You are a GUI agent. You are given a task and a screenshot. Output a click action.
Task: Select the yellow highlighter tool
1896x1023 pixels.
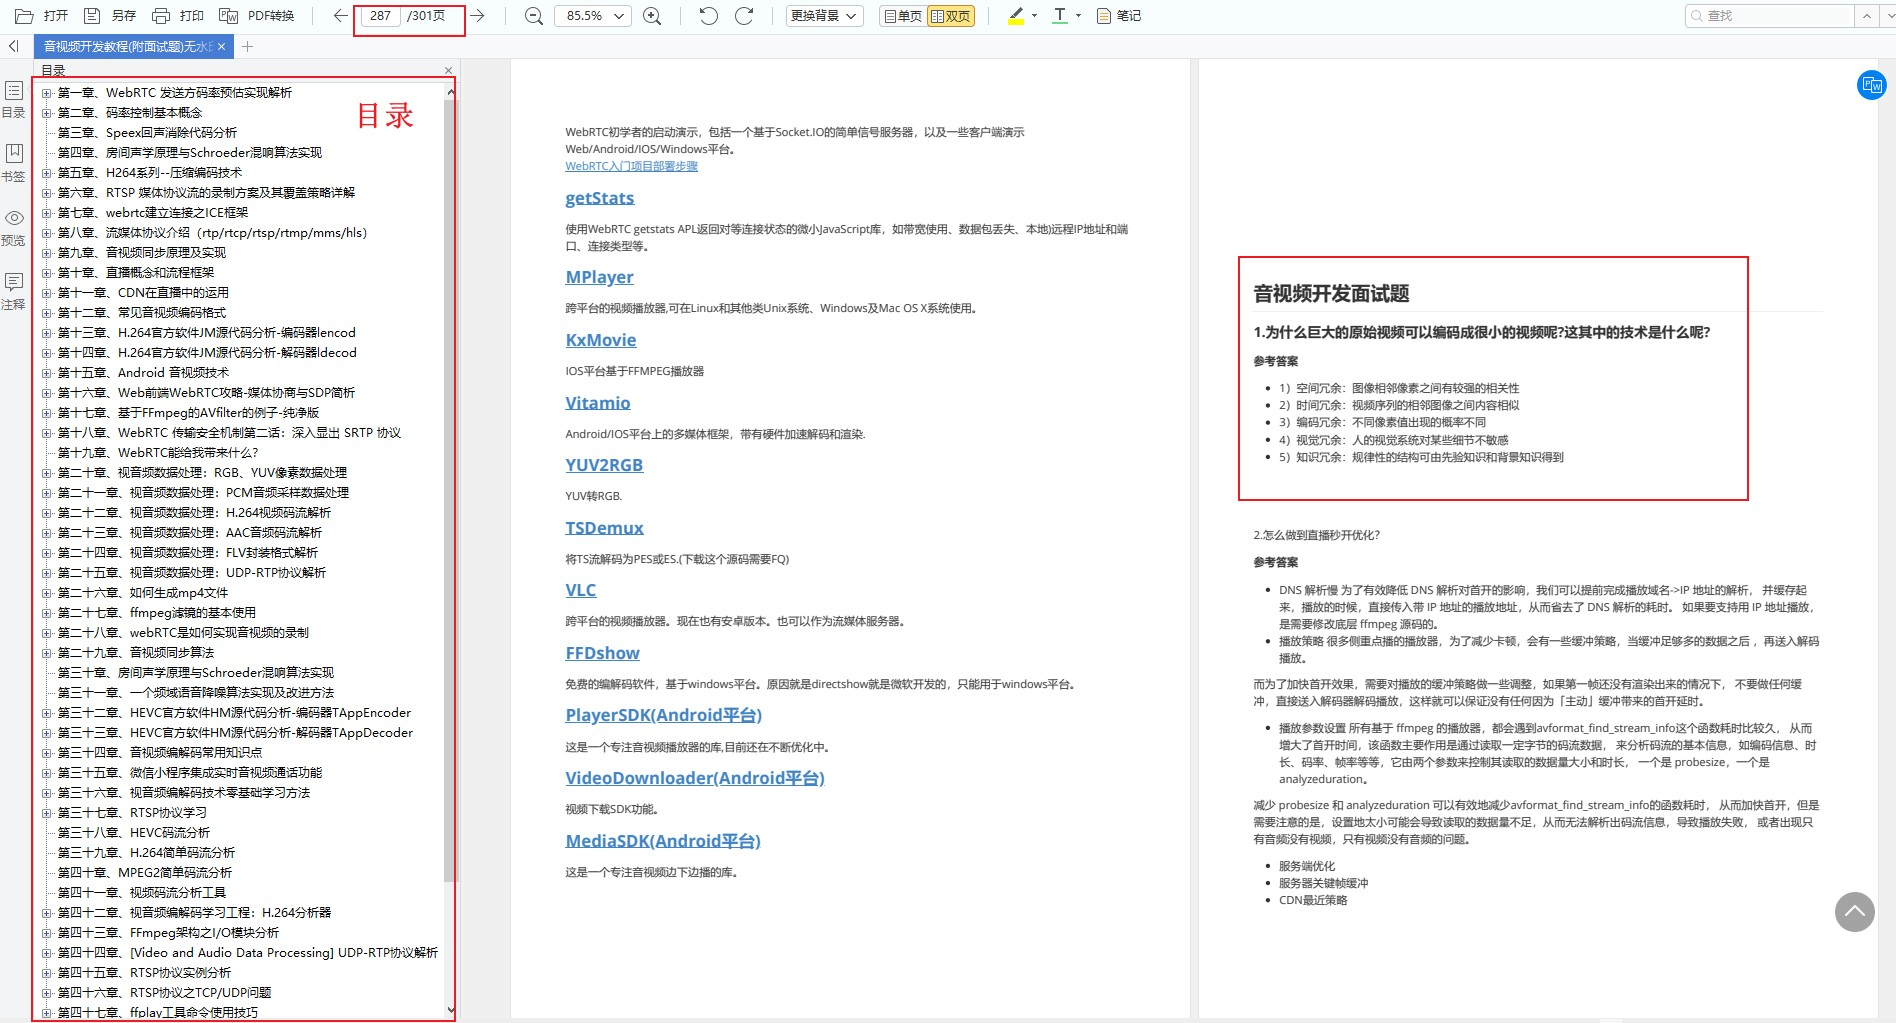[1016, 16]
